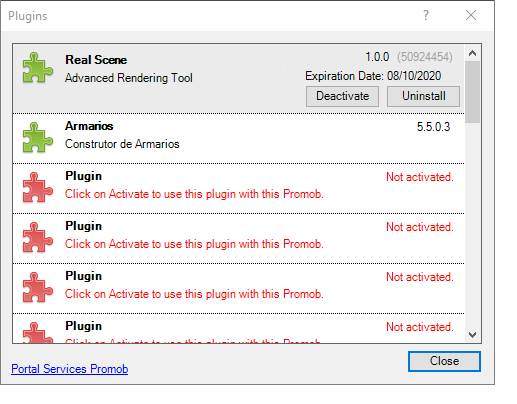Select the Real Scene plugin title

coord(96,60)
